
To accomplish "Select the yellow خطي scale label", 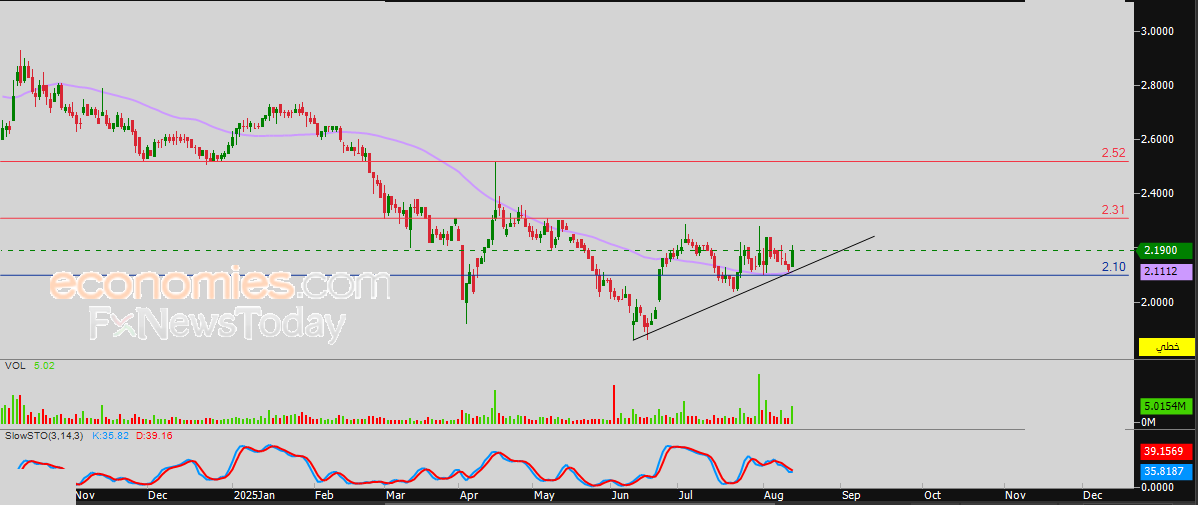I will coord(1166,347).
